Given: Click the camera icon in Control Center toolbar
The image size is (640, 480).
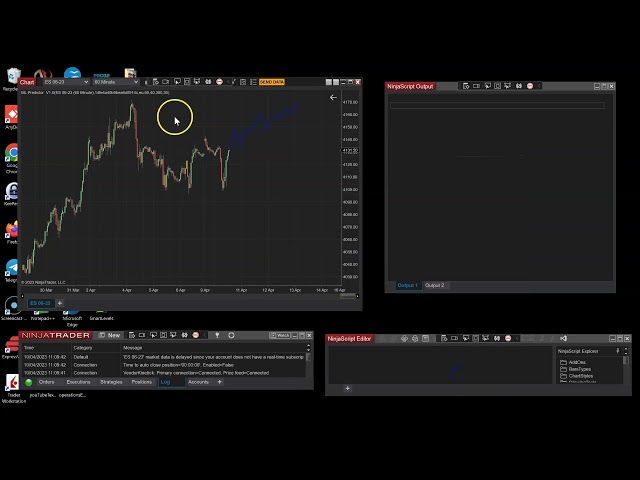Looking at the screenshot, I should point(142,335).
